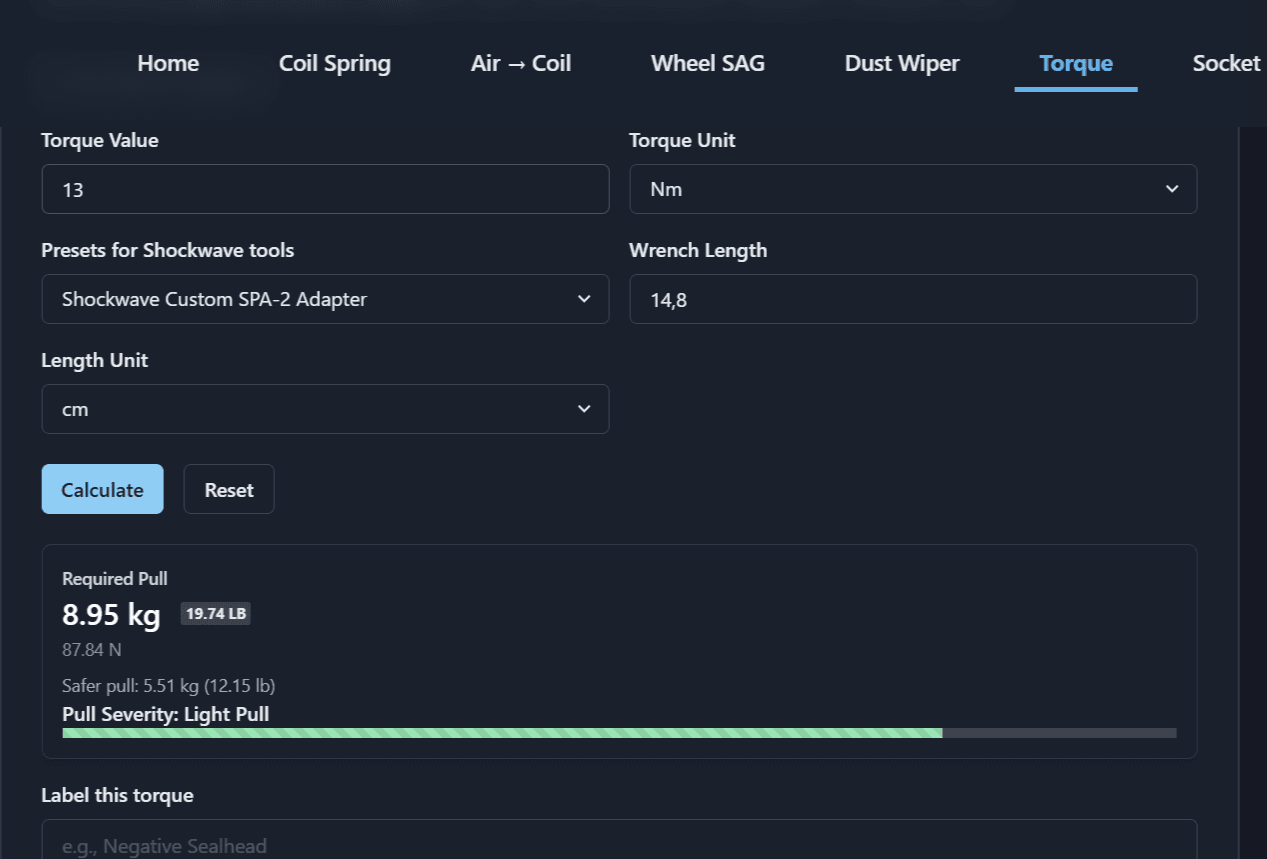
Task: Switch to the Socket tab
Action: coord(1225,63)
